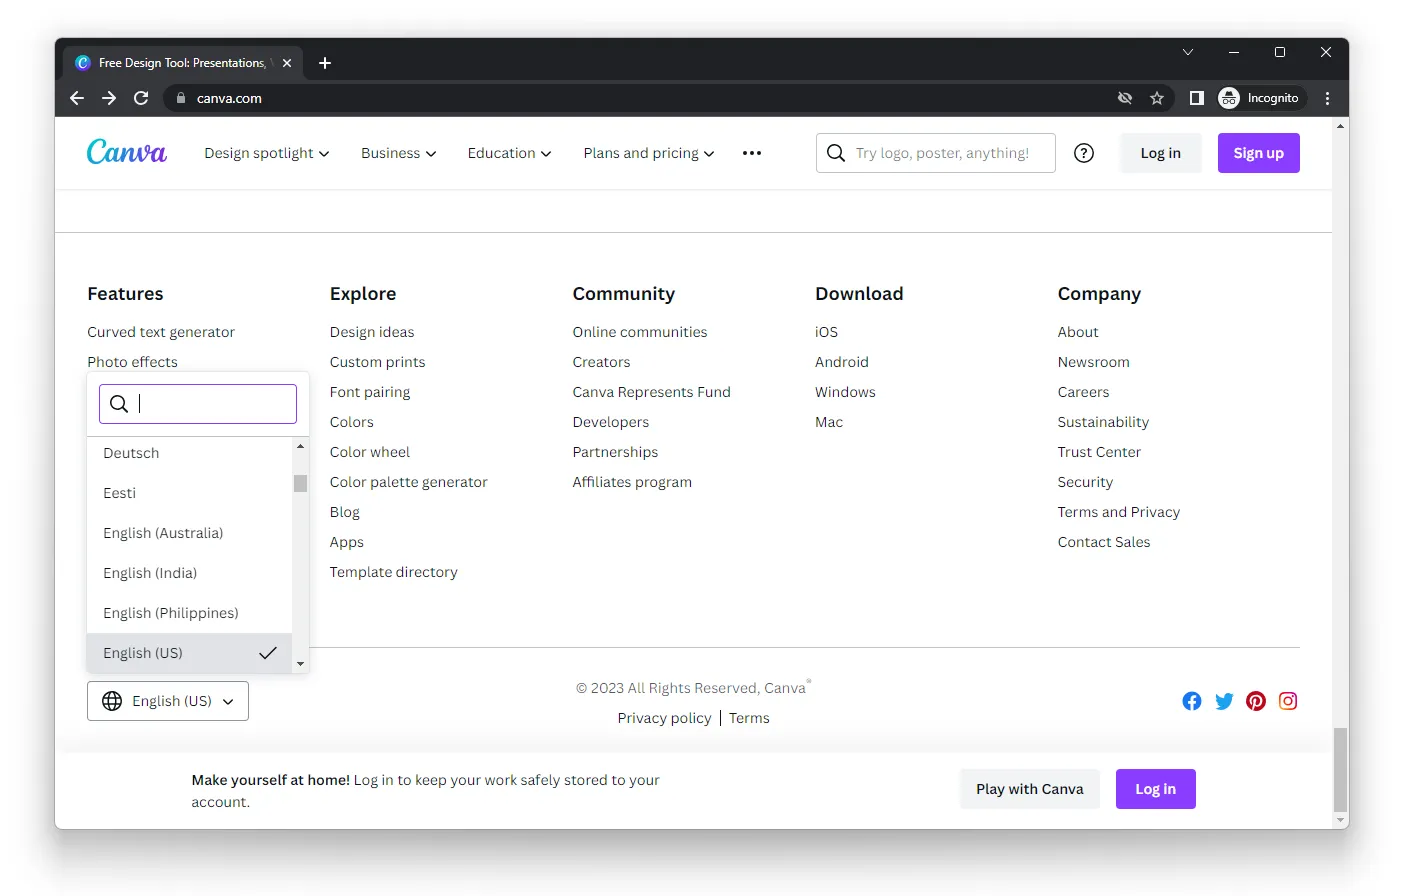This screenshot has width=1408, height=896.
Task: Open the iOS download link
Action: (x=827, y=332)
